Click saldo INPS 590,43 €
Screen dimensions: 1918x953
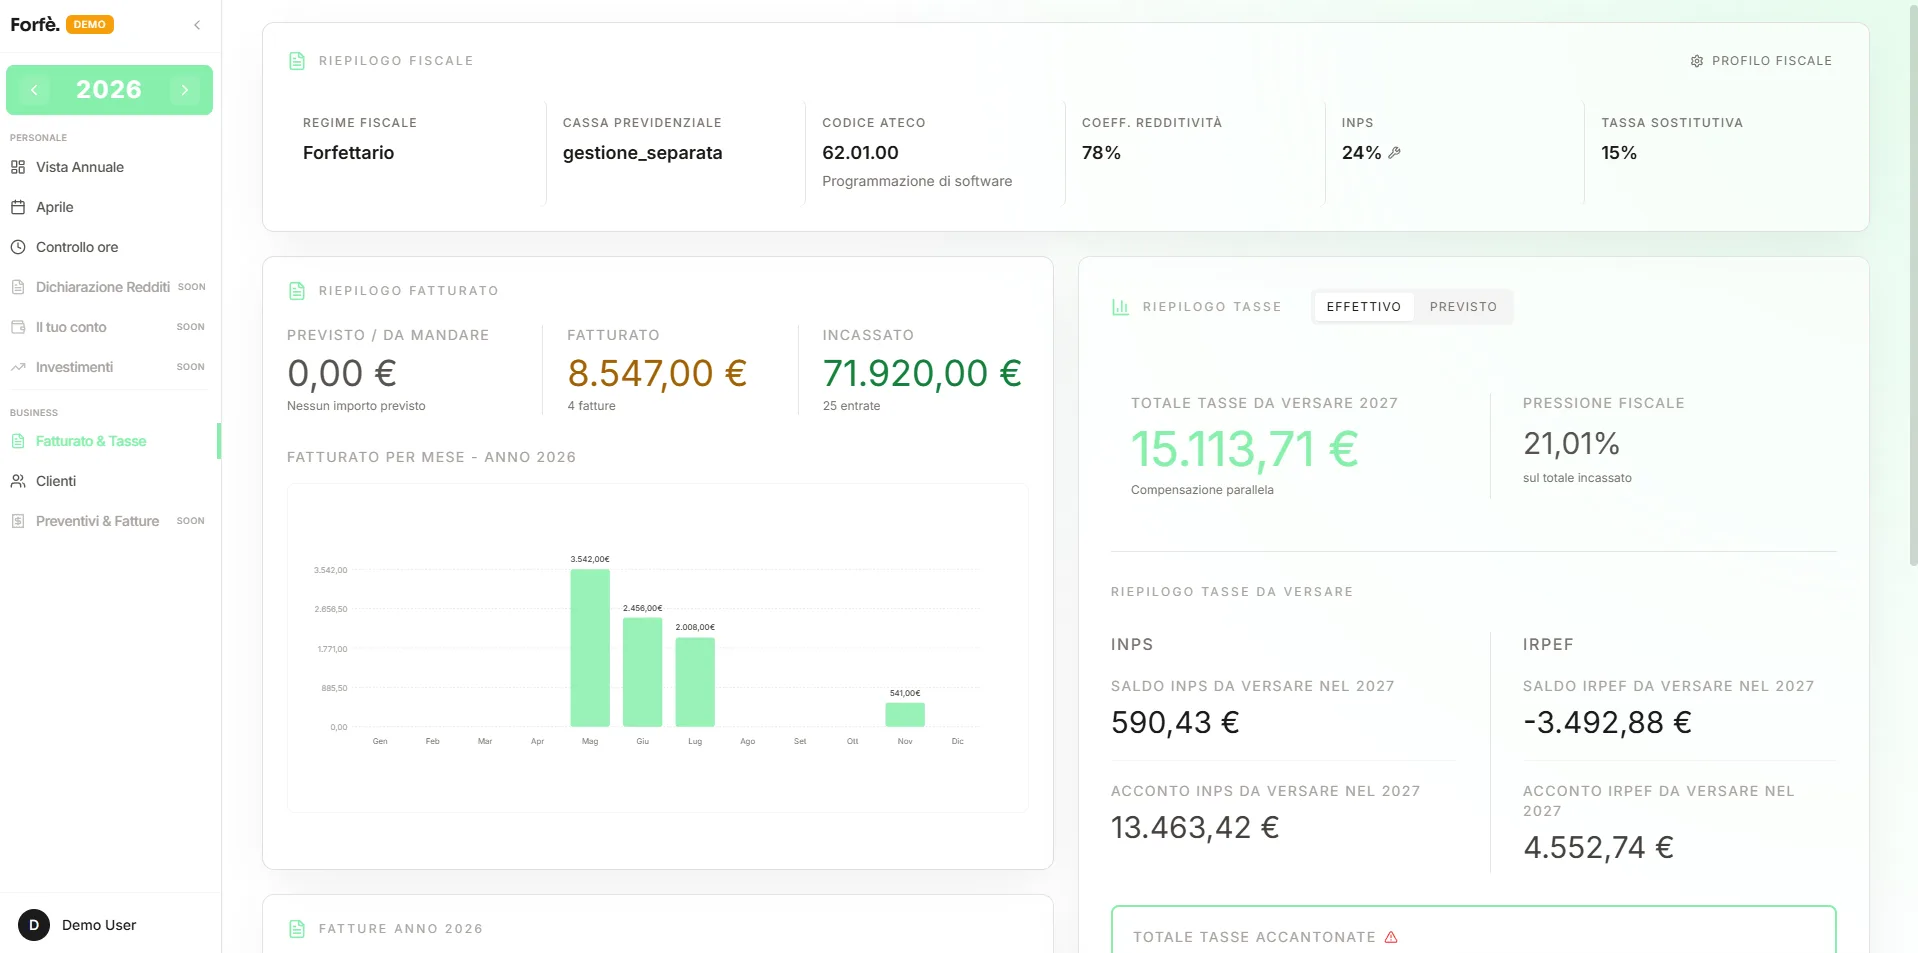[x=1176, y=723]
